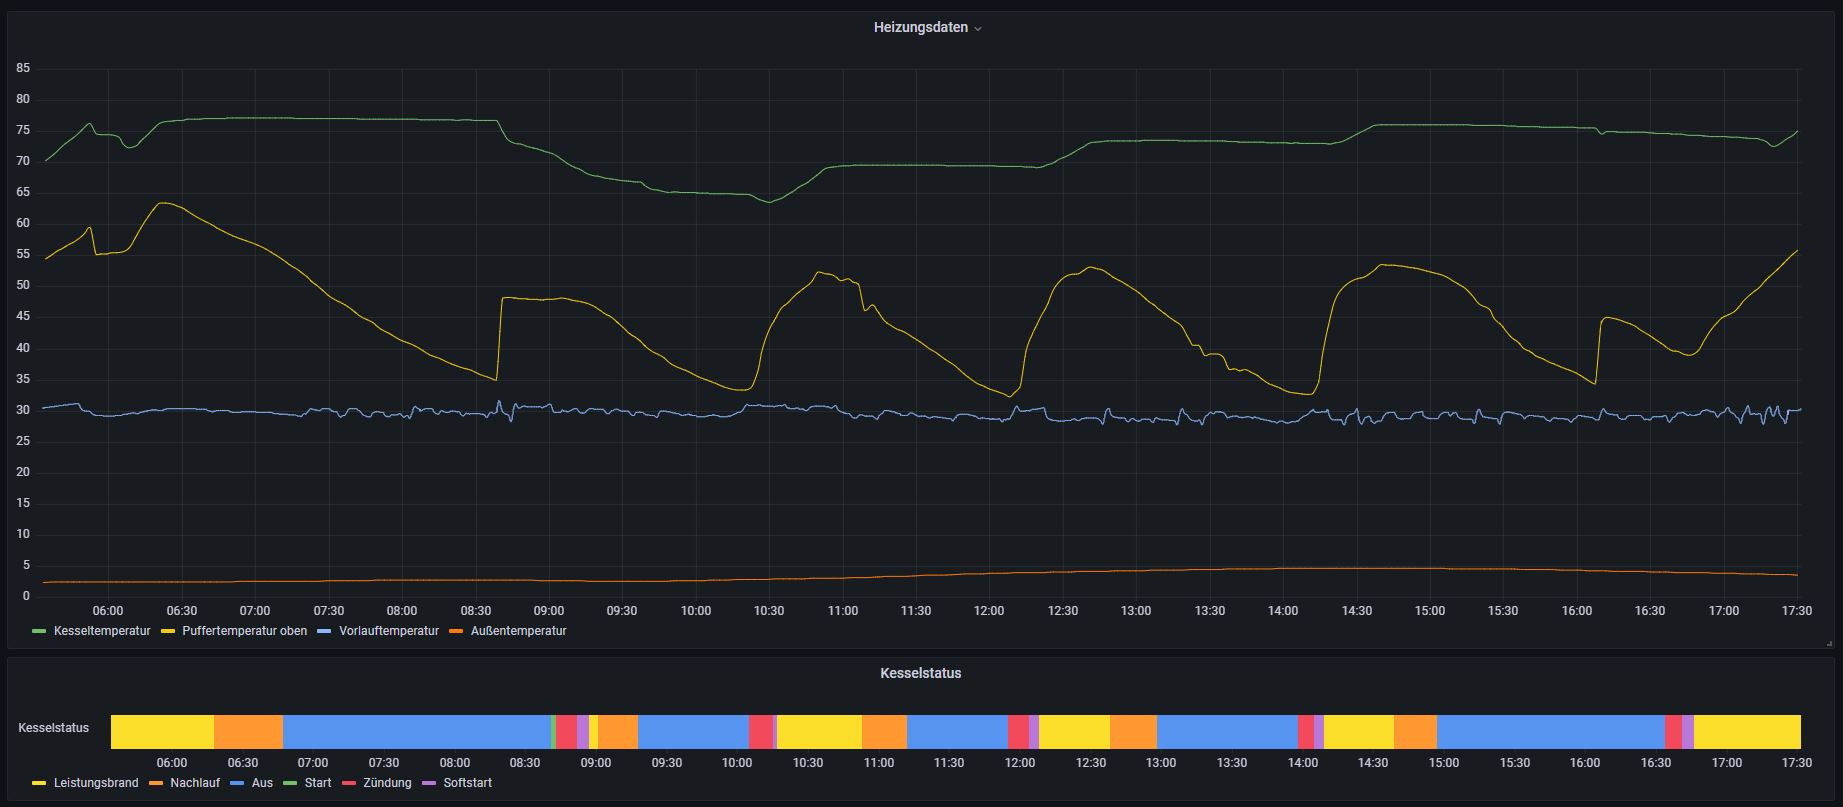The image size is (1843, 807).
Task: Select the Puffertemperatur oben legend text
Action: click(244, 631)
